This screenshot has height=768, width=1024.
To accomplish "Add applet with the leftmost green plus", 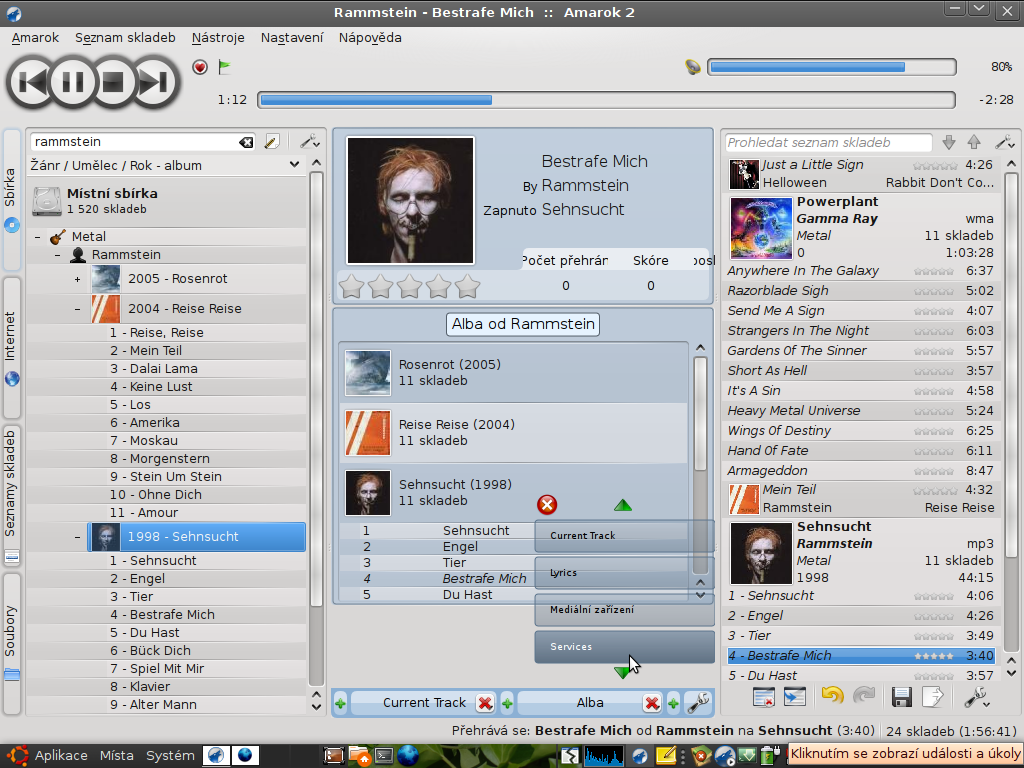I will point(340,703).
